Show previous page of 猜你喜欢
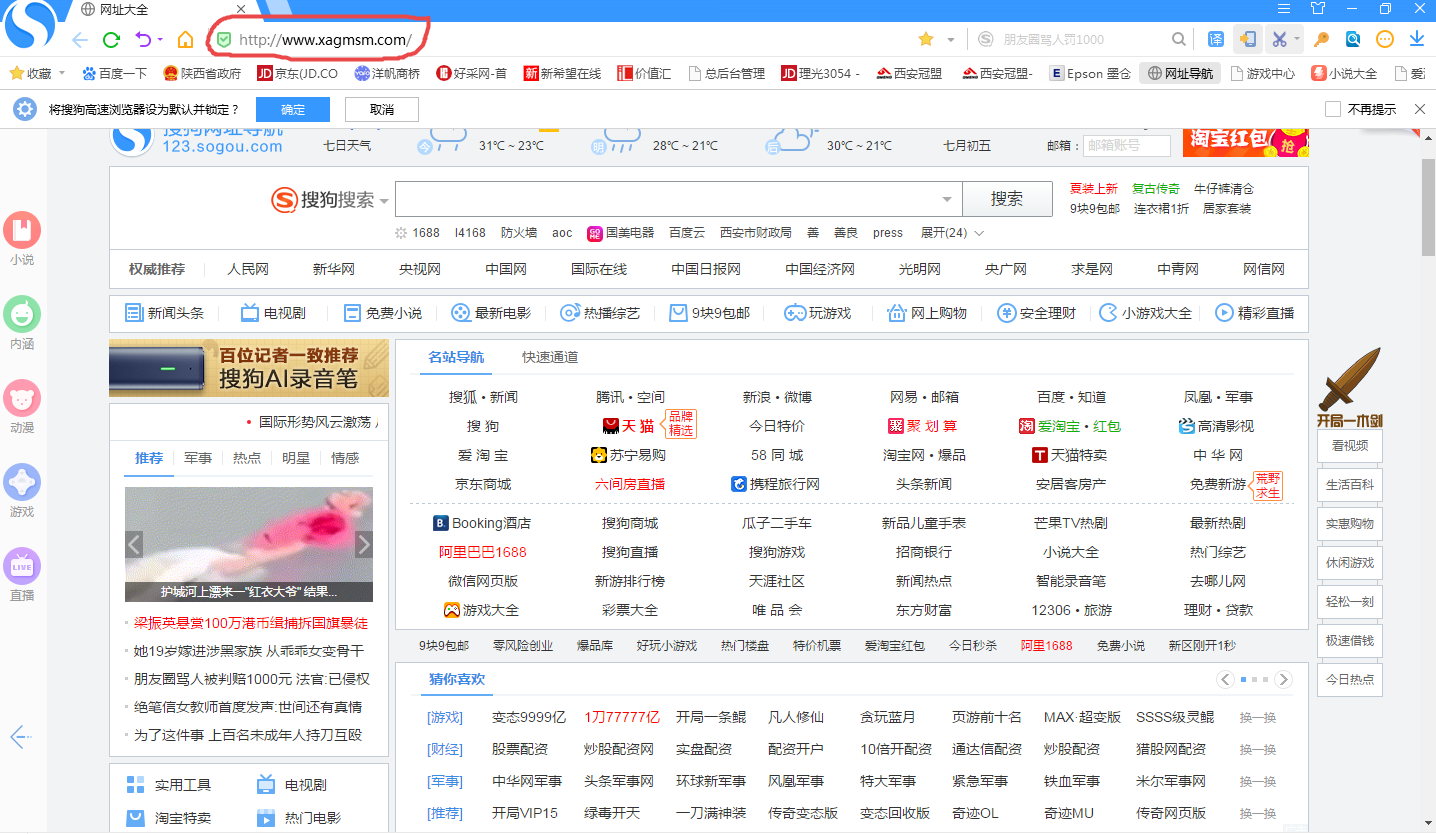 pyautogui.click(x=1225, y=680)
